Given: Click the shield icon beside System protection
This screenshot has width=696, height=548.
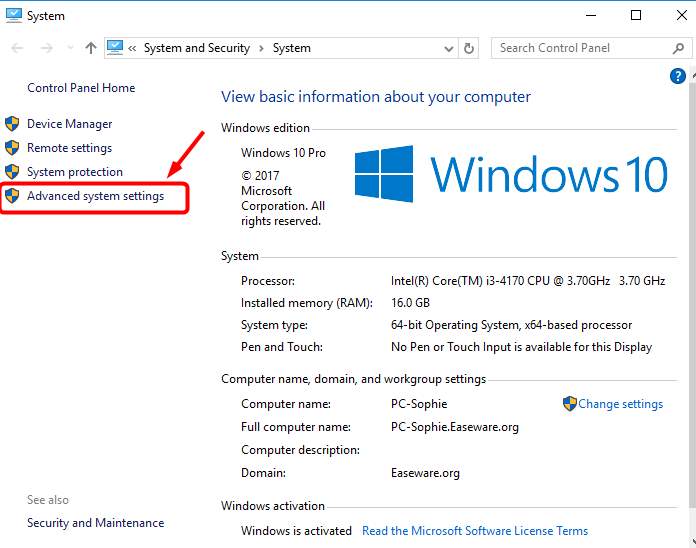Looking at the screenshot, I should 12,172.
